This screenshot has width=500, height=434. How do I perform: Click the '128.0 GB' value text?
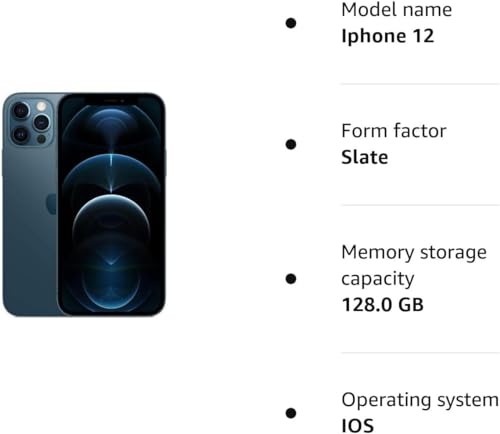point(383,304)
